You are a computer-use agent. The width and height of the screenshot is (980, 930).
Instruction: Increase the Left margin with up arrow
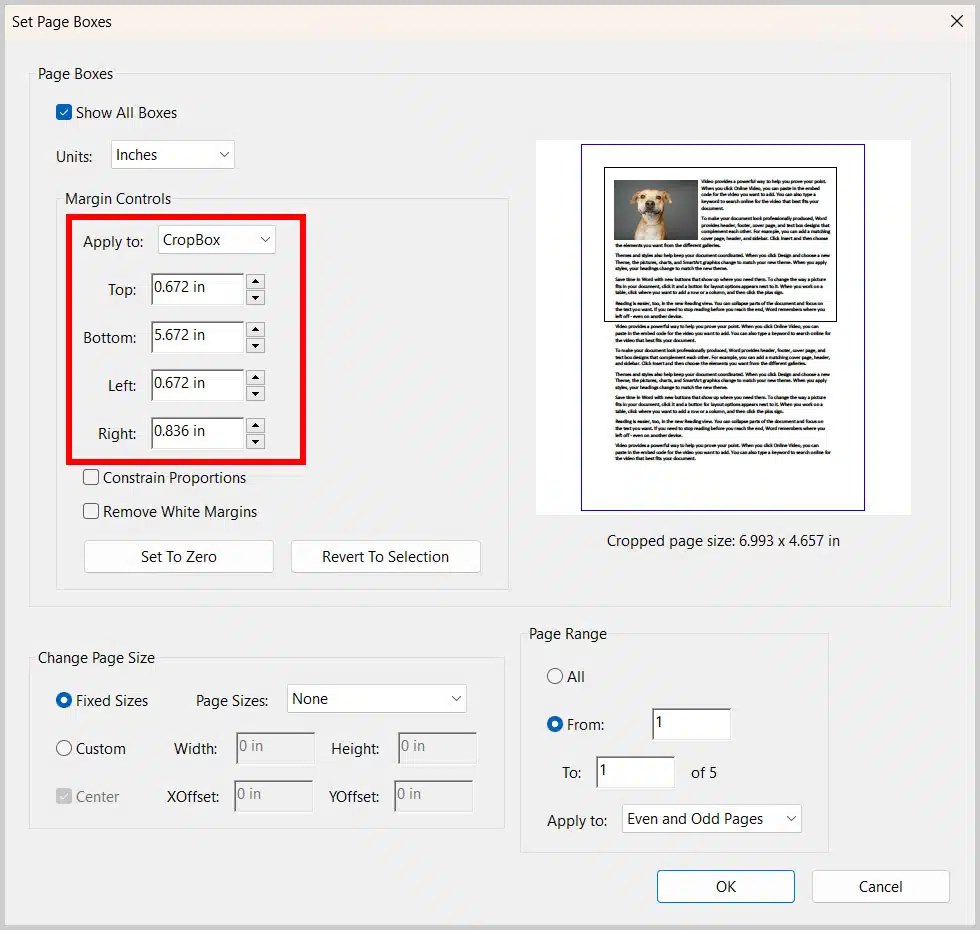(255, 378)
